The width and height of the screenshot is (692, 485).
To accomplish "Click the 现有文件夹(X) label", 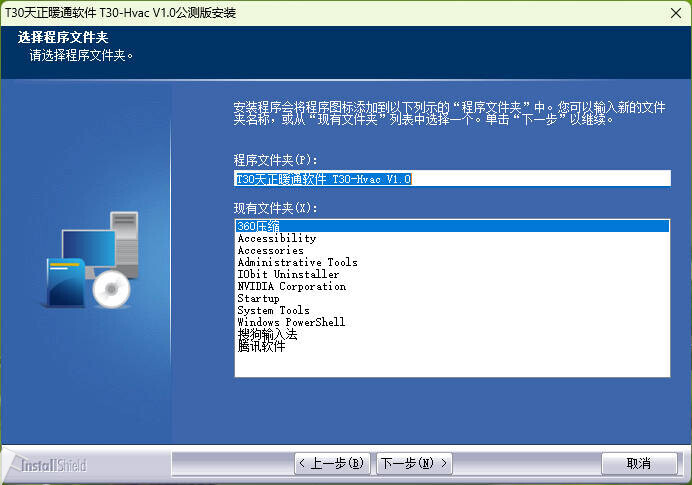I will (x=275, y=208).
